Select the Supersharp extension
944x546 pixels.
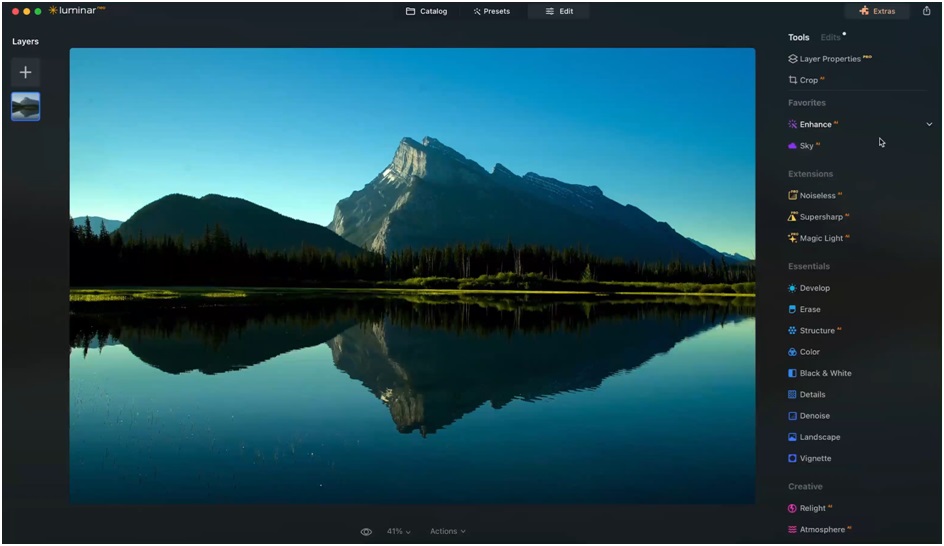click(x=820, y=217)
